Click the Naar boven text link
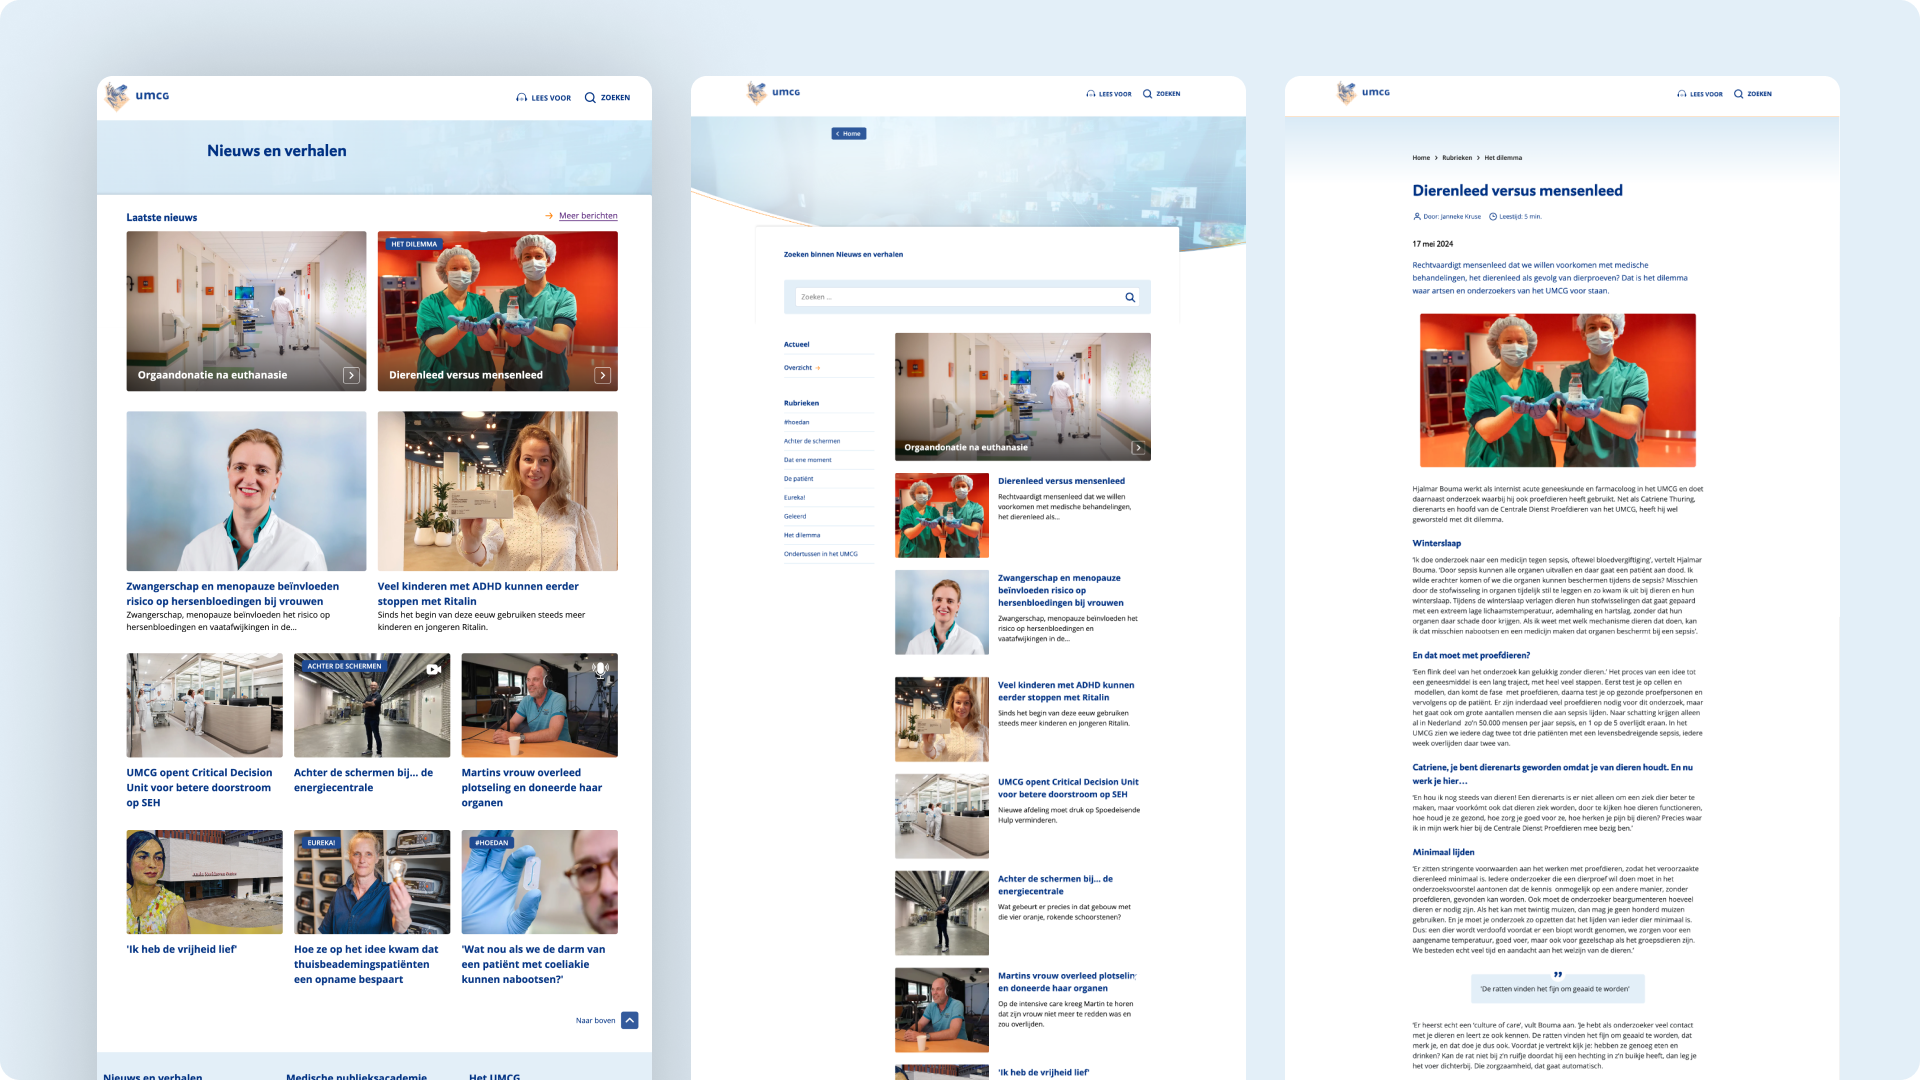The height and width of the screenshot is (1080, 1920). pyautogui.click(x=596, y=1021)
